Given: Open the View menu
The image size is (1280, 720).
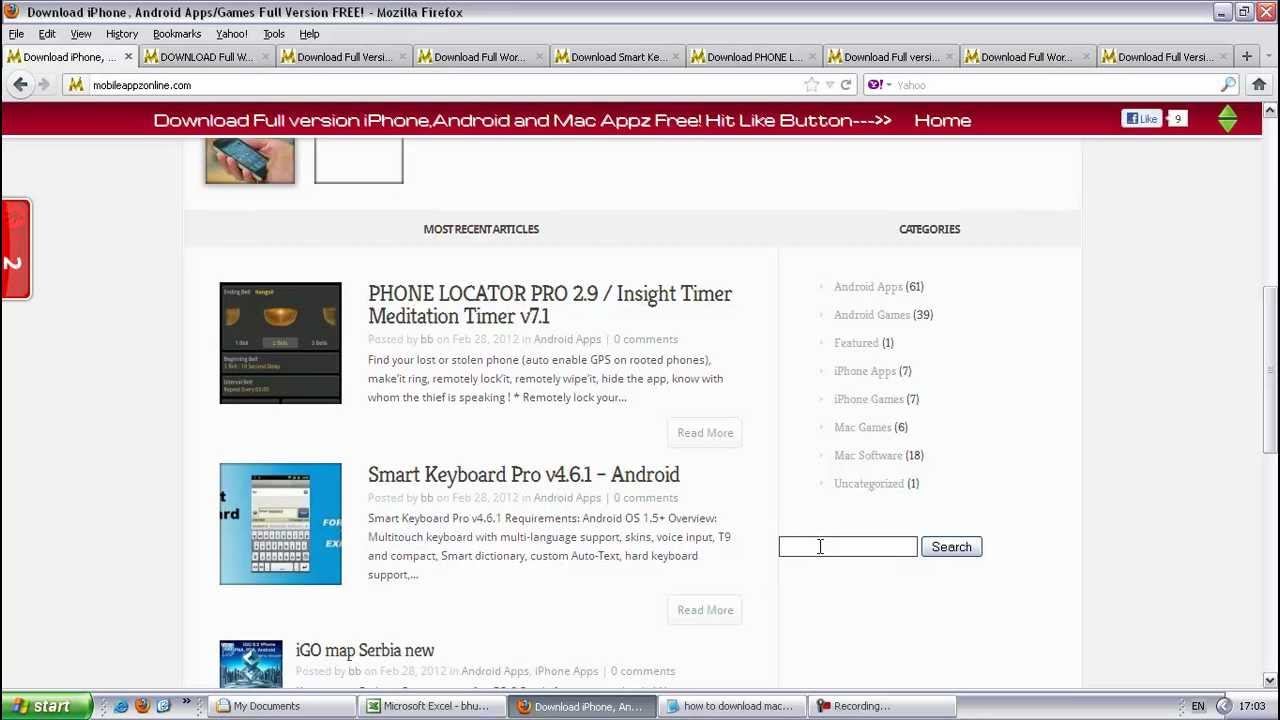Looking at the screenshot, I should pyautogui.click(x=81, y=34).
